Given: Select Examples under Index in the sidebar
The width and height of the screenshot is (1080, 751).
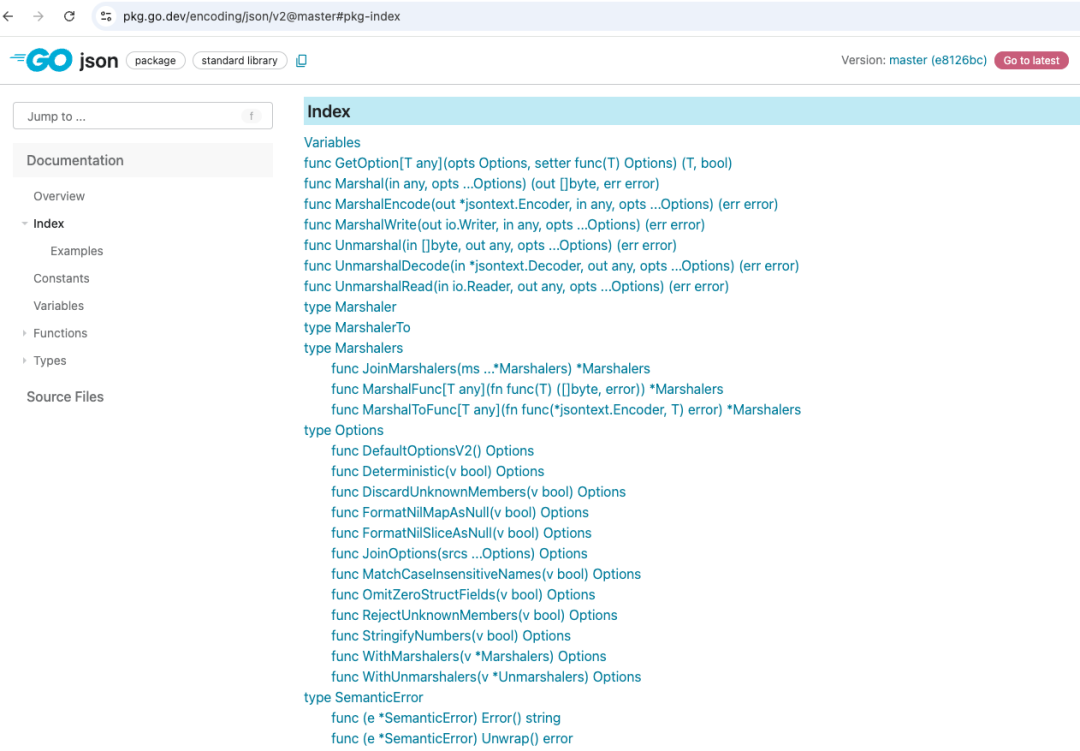Looking at the screenshot, I should 75,250.
